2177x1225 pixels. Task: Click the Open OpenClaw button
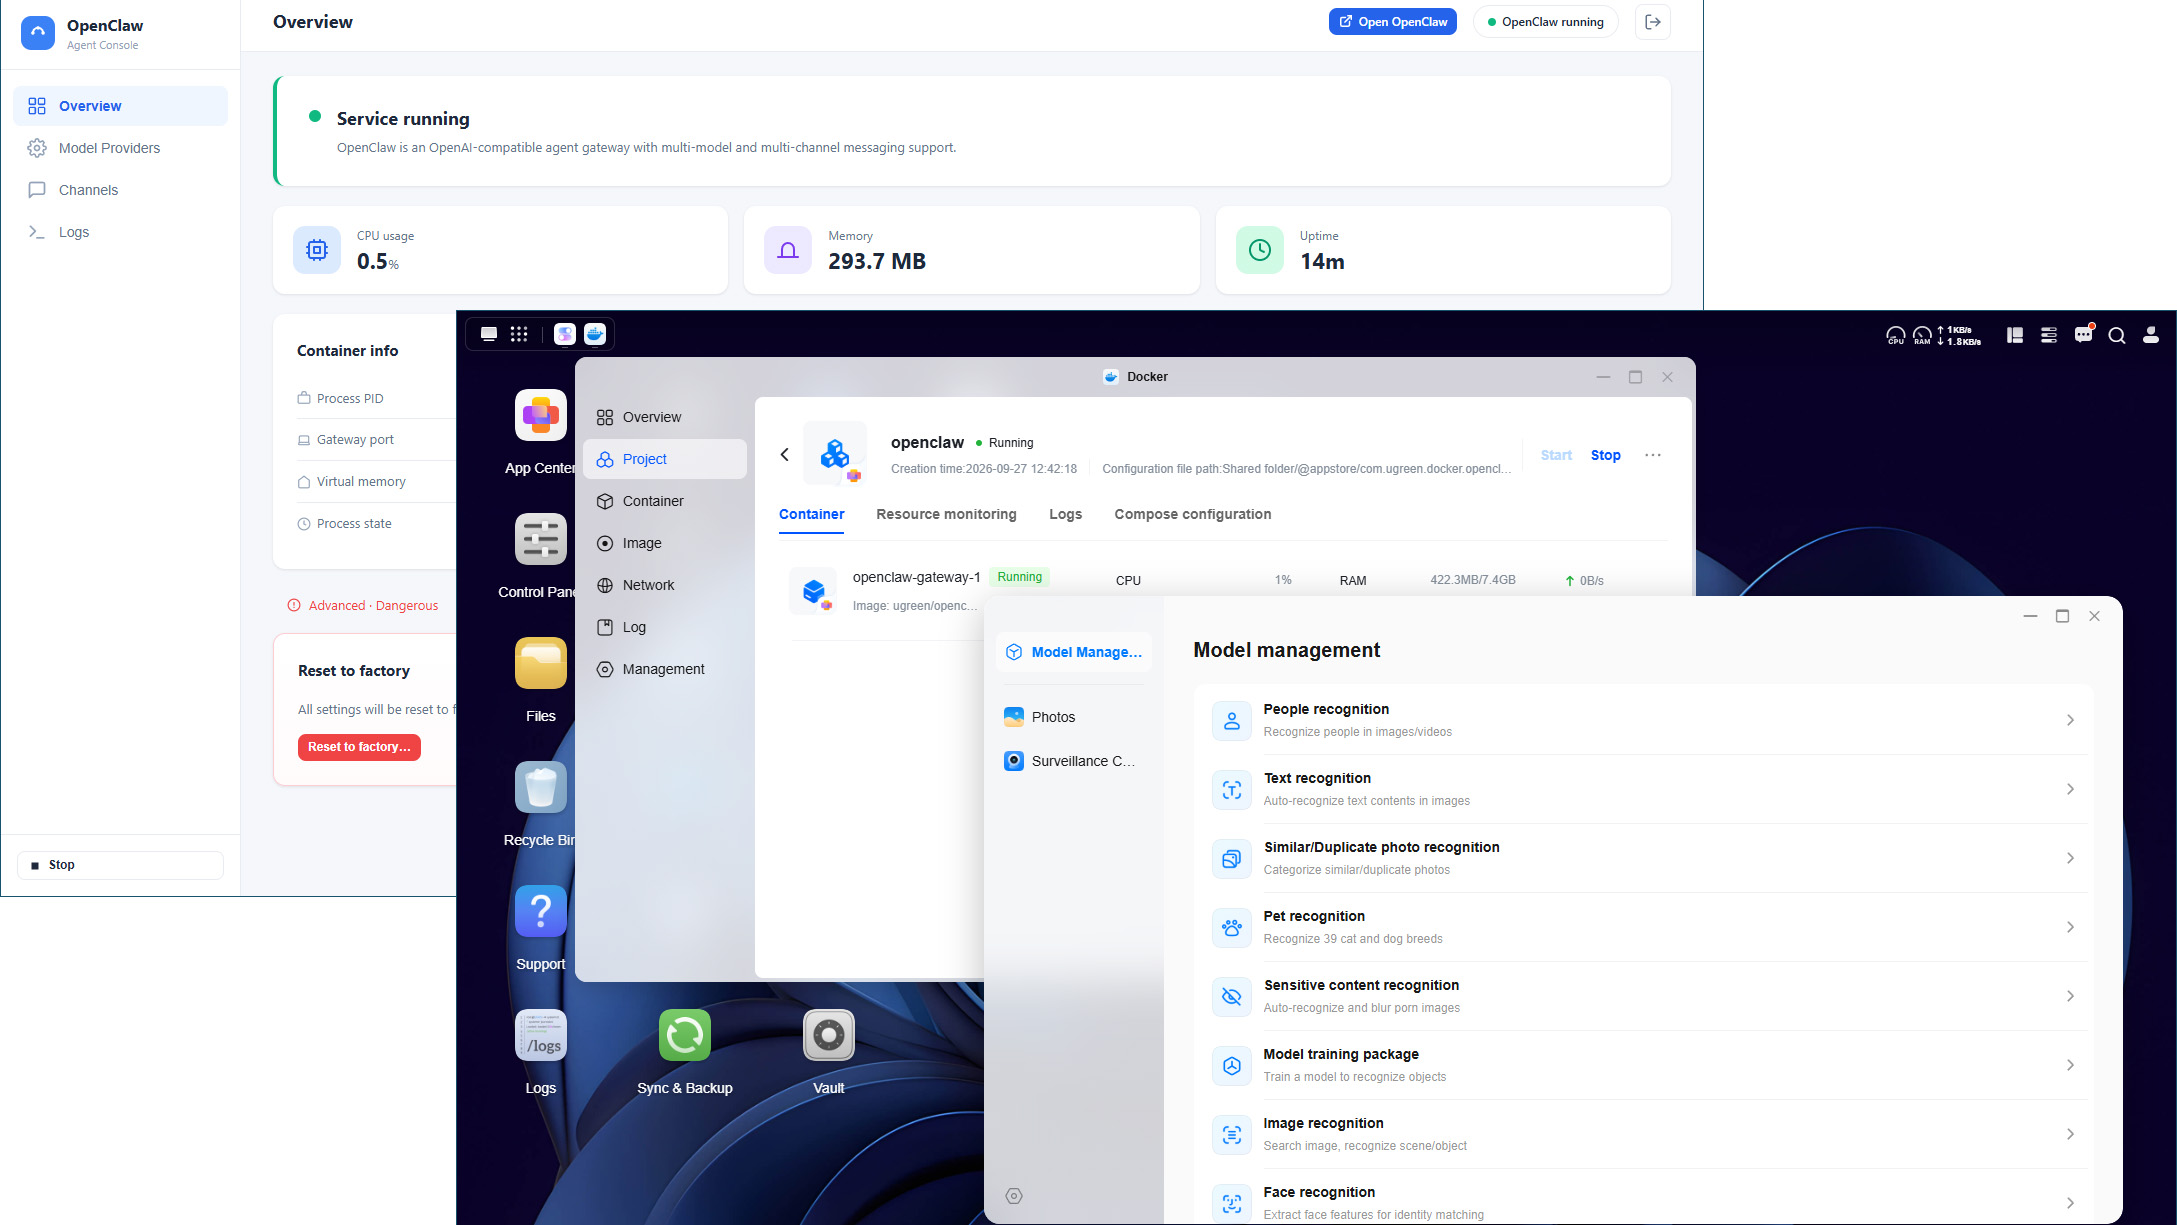point(1392,22)
